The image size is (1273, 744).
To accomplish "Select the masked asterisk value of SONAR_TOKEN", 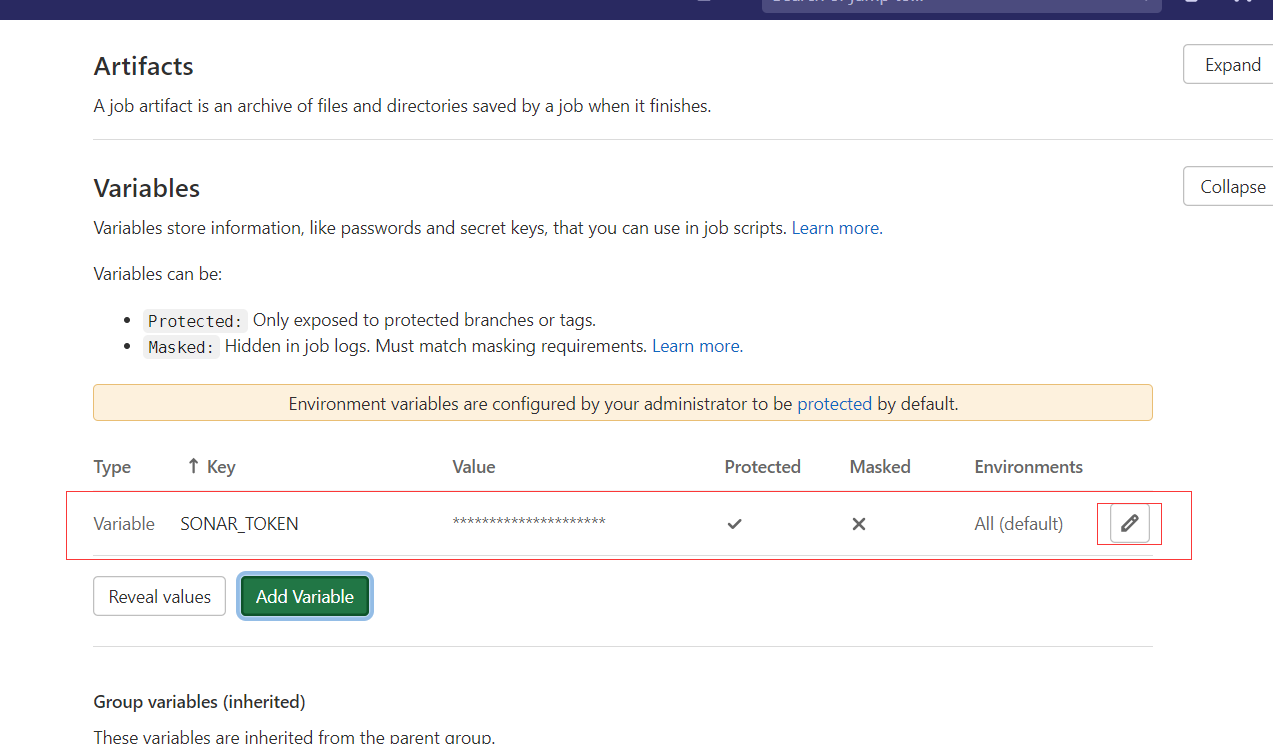I will coord(528,524).
